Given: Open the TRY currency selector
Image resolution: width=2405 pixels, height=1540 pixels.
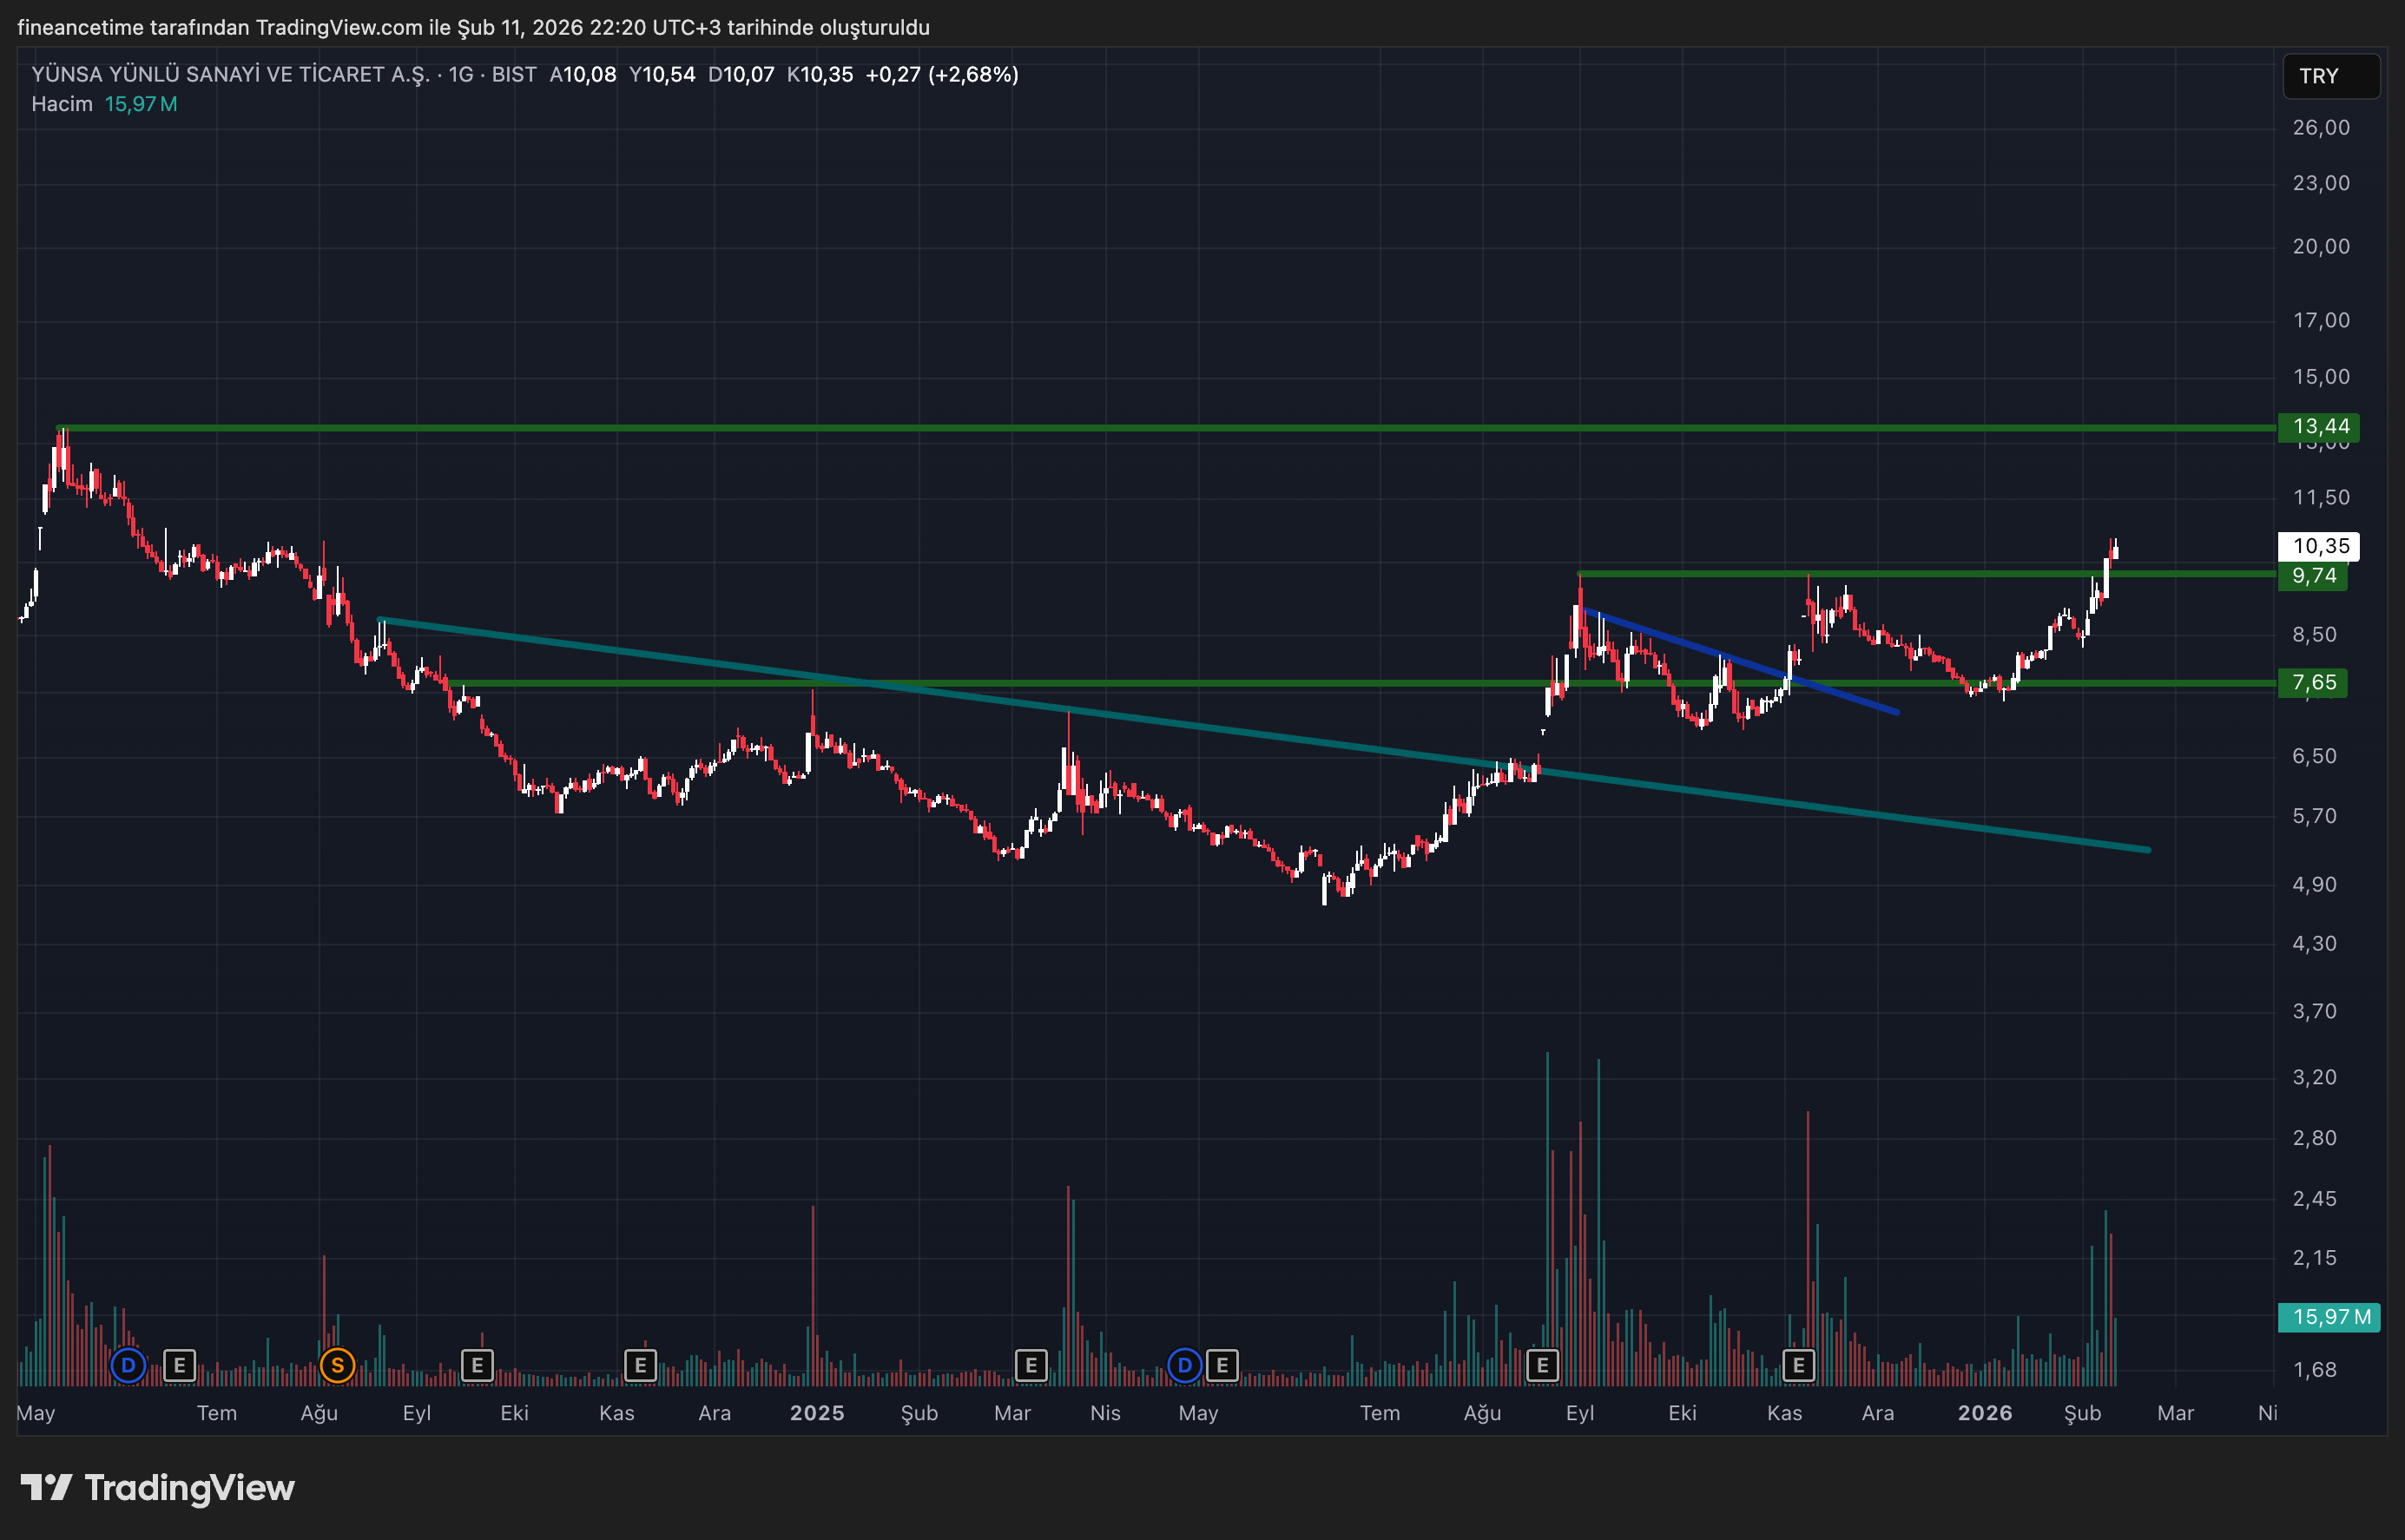Looking at the screenshot, I should click(x=2330, y=76).
